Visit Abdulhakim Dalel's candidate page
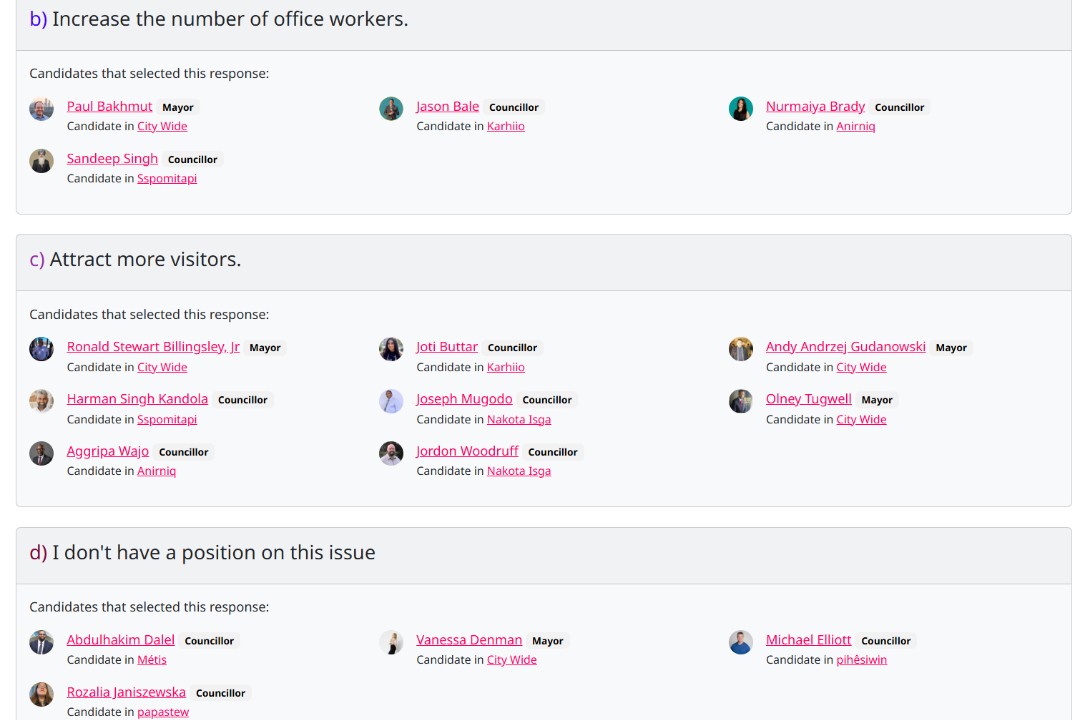Image resolution: width=1080 pixels, height=720 pixels. pos(120,640)
